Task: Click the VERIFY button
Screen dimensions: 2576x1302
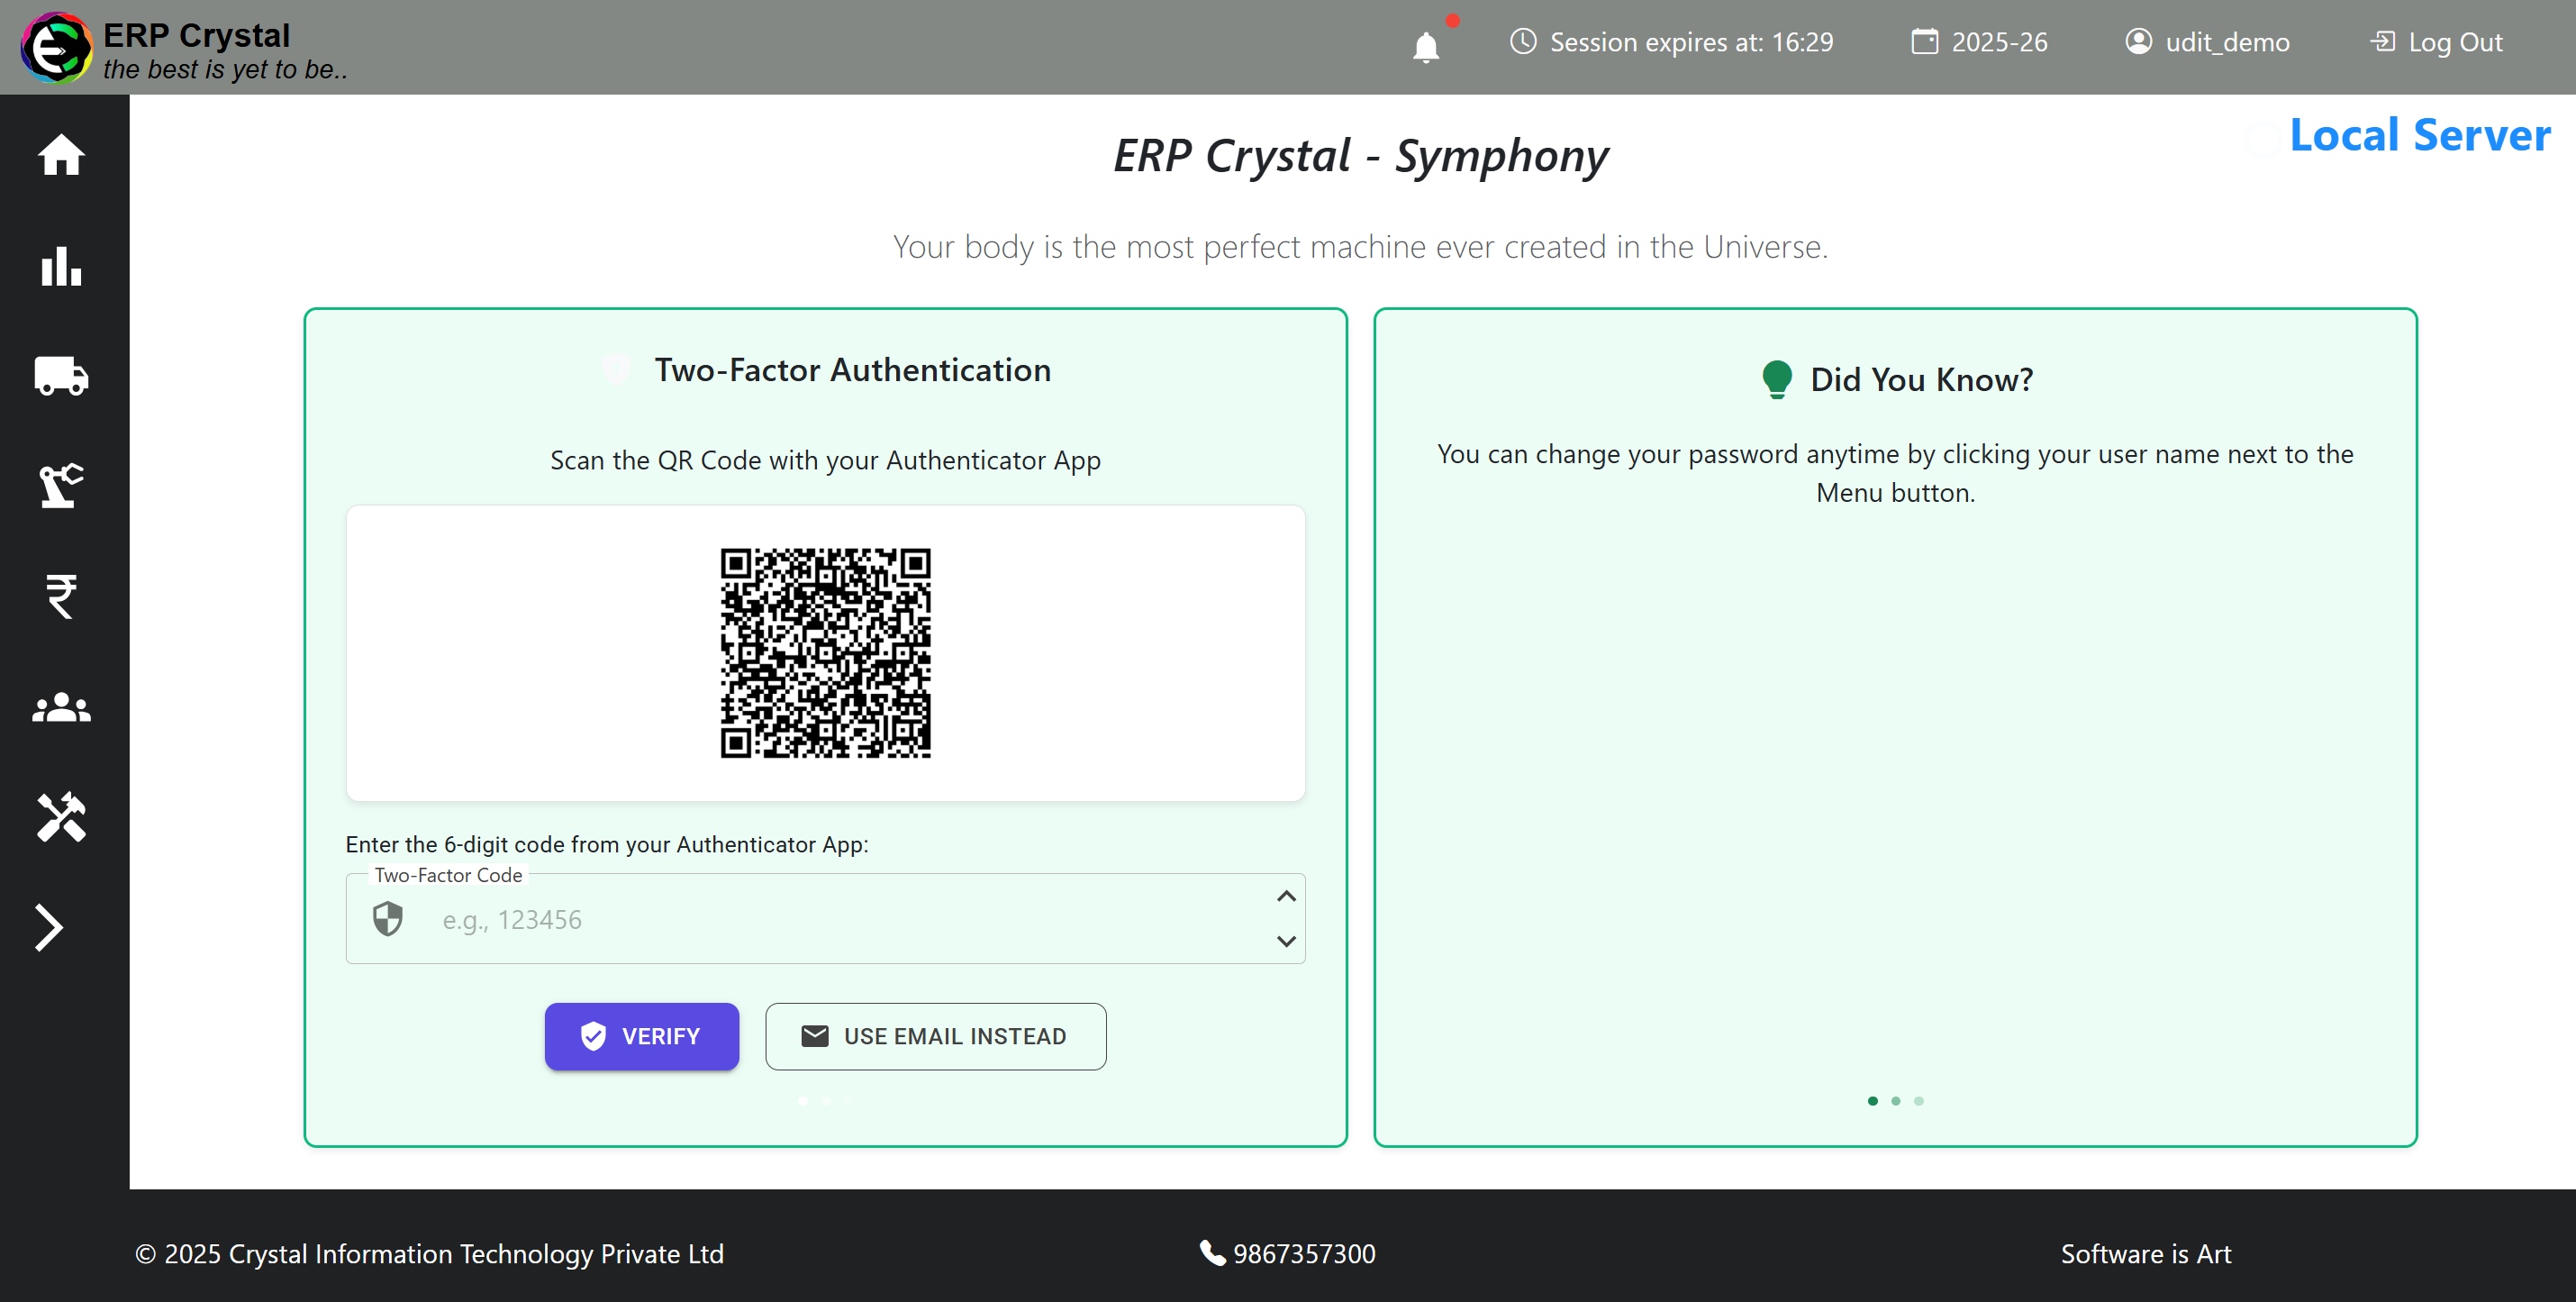Action: click(641, 1036)
